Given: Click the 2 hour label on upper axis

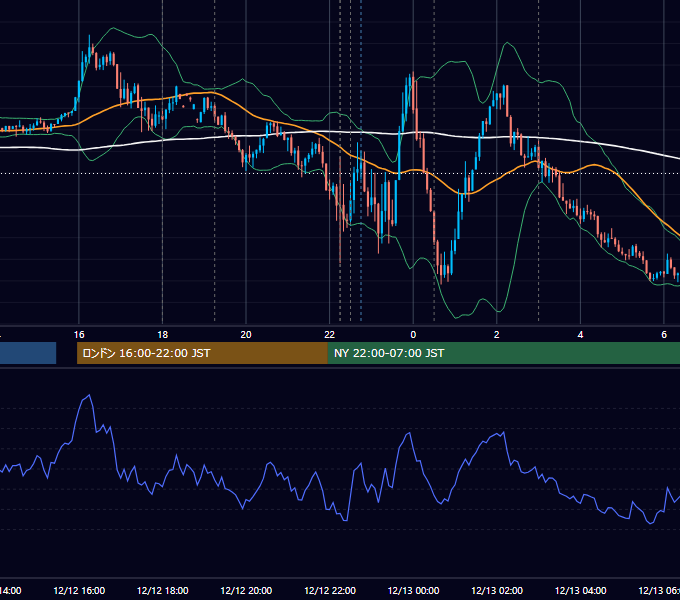Looking at the screenshot, I should (x=497, y=335).
